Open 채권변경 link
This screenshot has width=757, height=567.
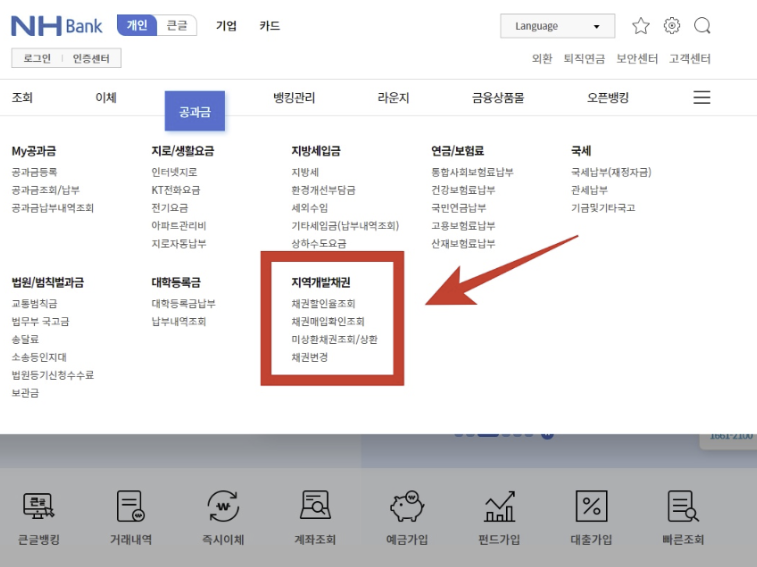[x=309, y=357]
